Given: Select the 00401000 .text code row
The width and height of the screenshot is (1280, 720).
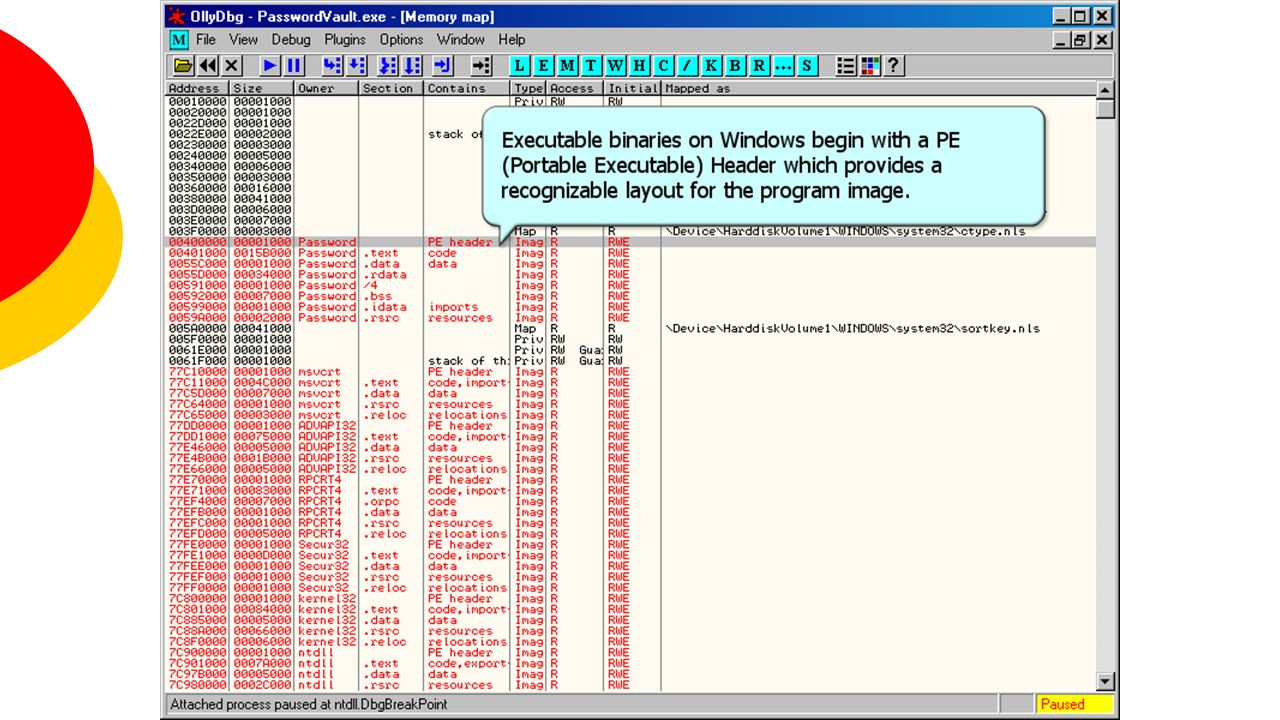Looking at the screenshot, I should [x=630, y=253].
